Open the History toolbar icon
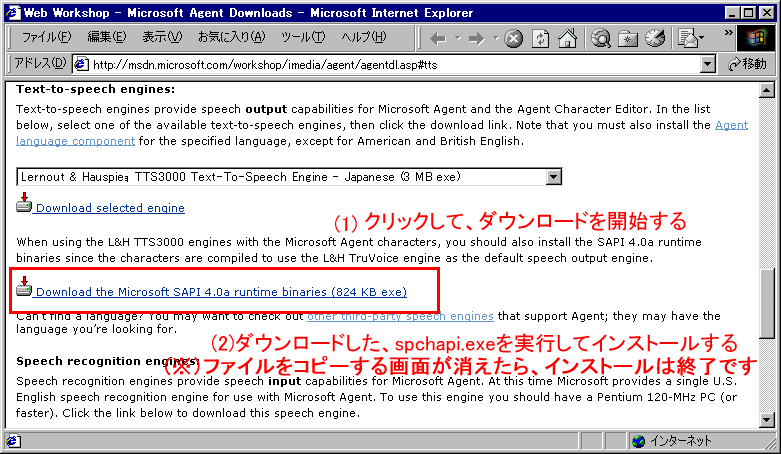This screenshot has height=454, width=781. (655, 38)
